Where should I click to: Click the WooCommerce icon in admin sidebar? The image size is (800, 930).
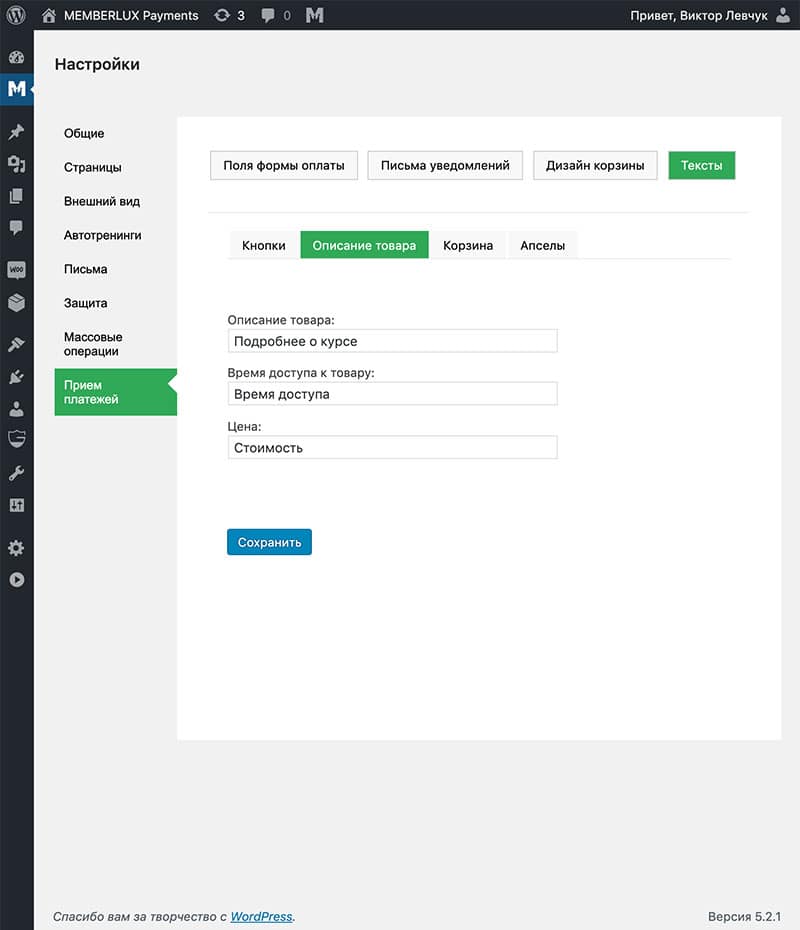(16, 270)
